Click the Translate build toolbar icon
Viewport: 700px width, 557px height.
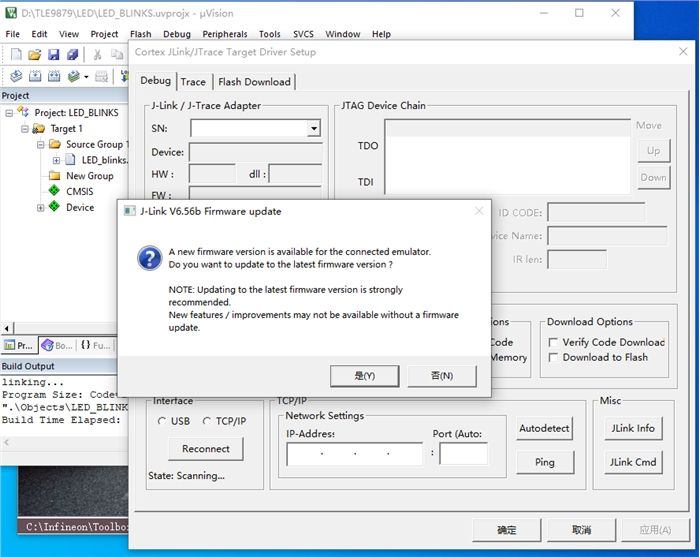click(x=16, y=76)
